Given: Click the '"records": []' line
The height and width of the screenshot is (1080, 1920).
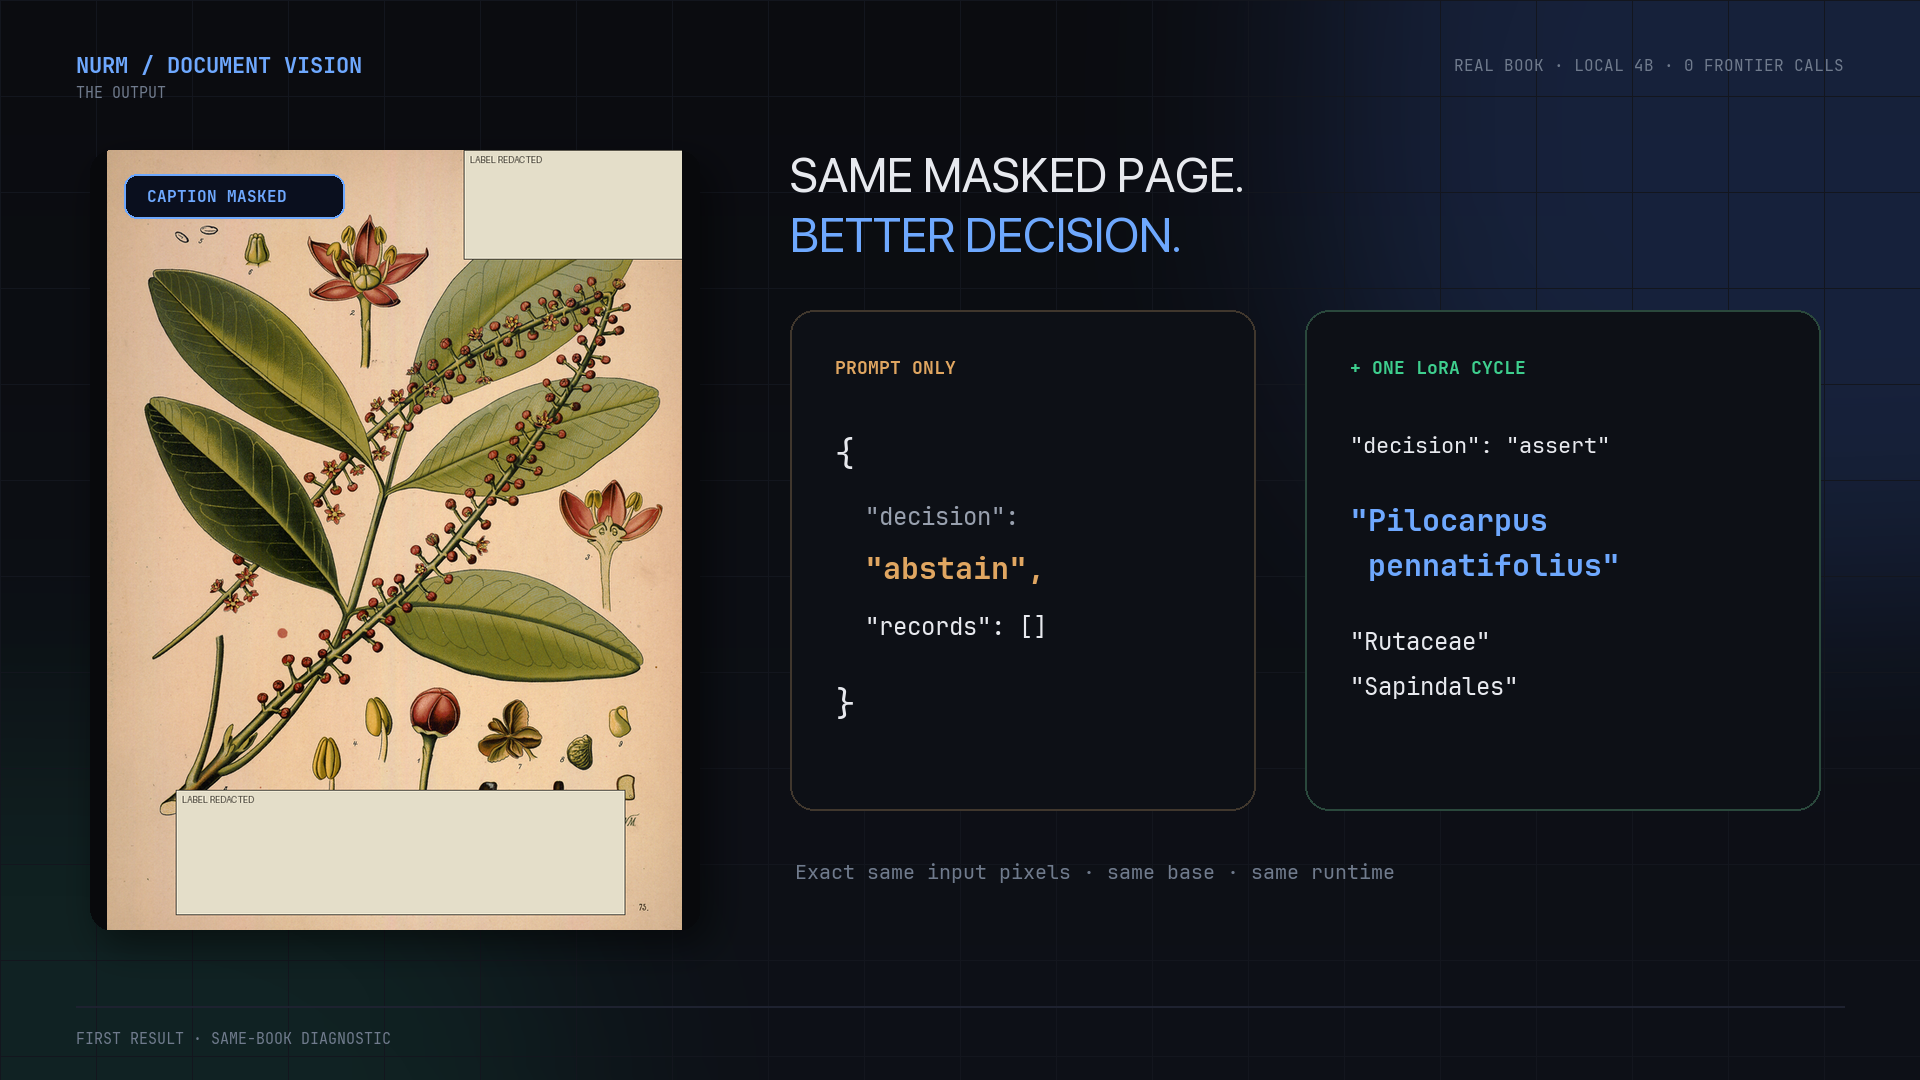Looking at the screenshot, I should pyautogui.click(x=956, y=627).
